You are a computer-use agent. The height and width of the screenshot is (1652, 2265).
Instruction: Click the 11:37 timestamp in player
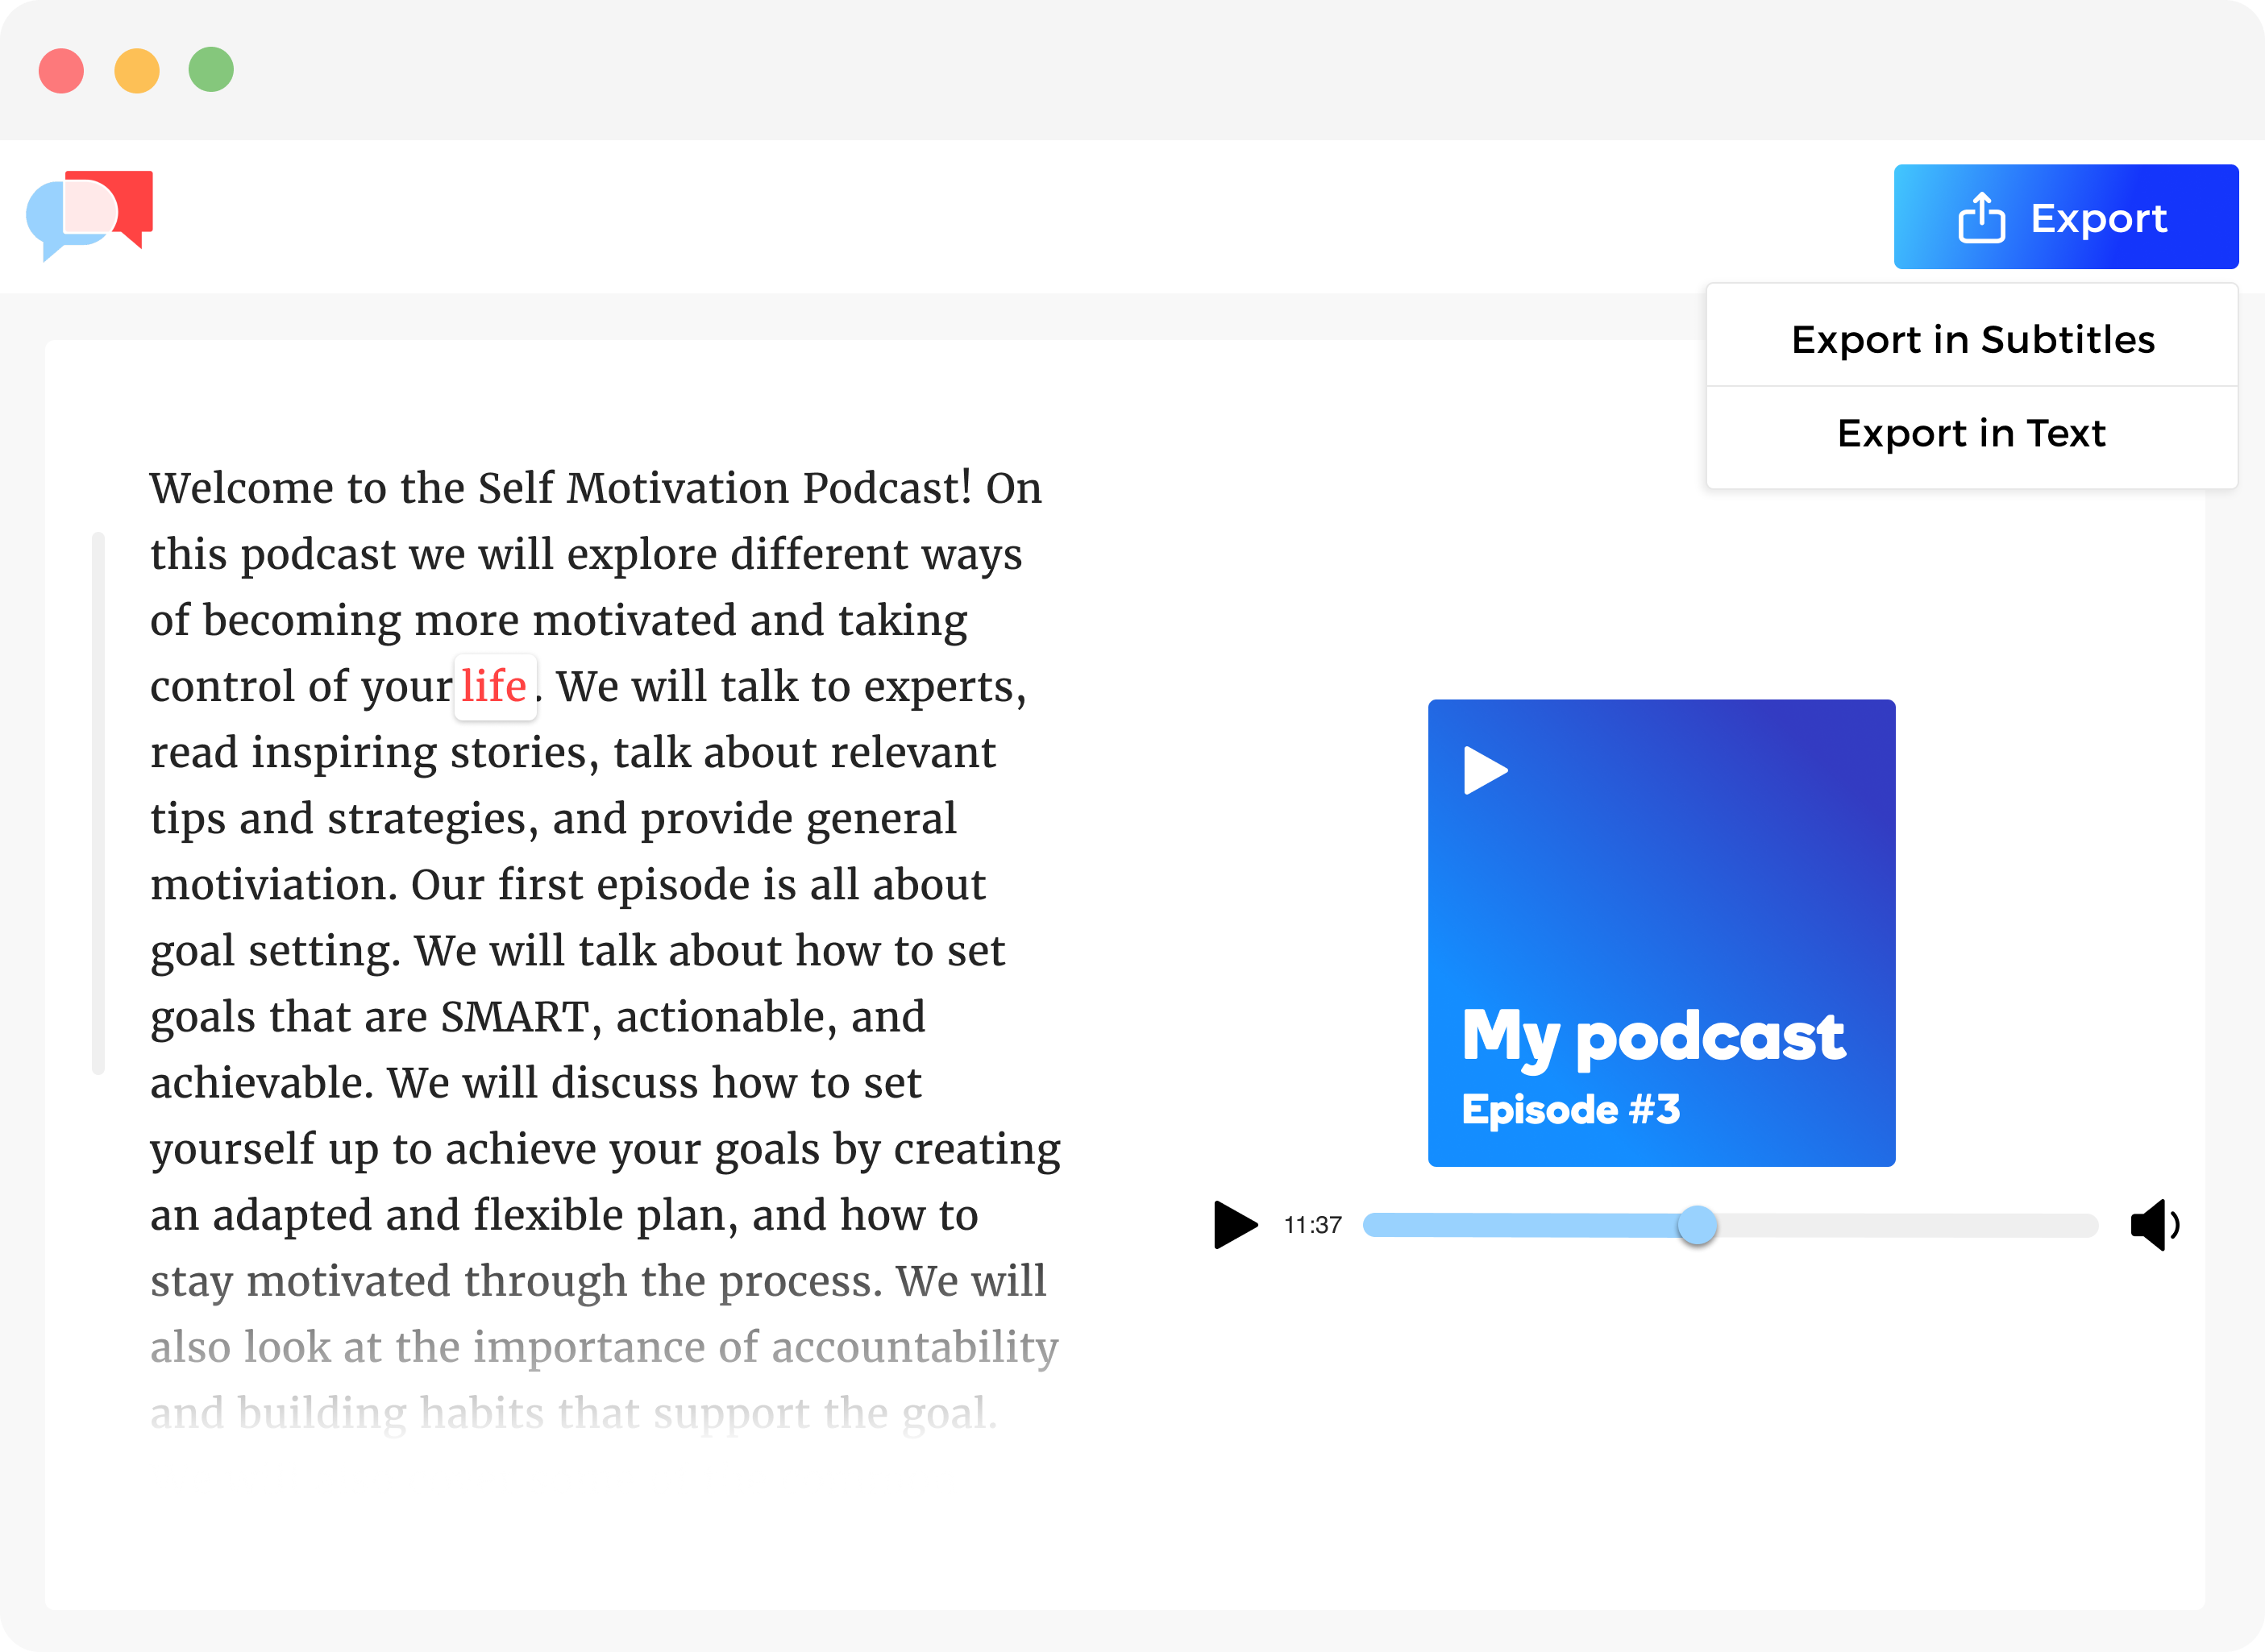pos(1314,1225)
